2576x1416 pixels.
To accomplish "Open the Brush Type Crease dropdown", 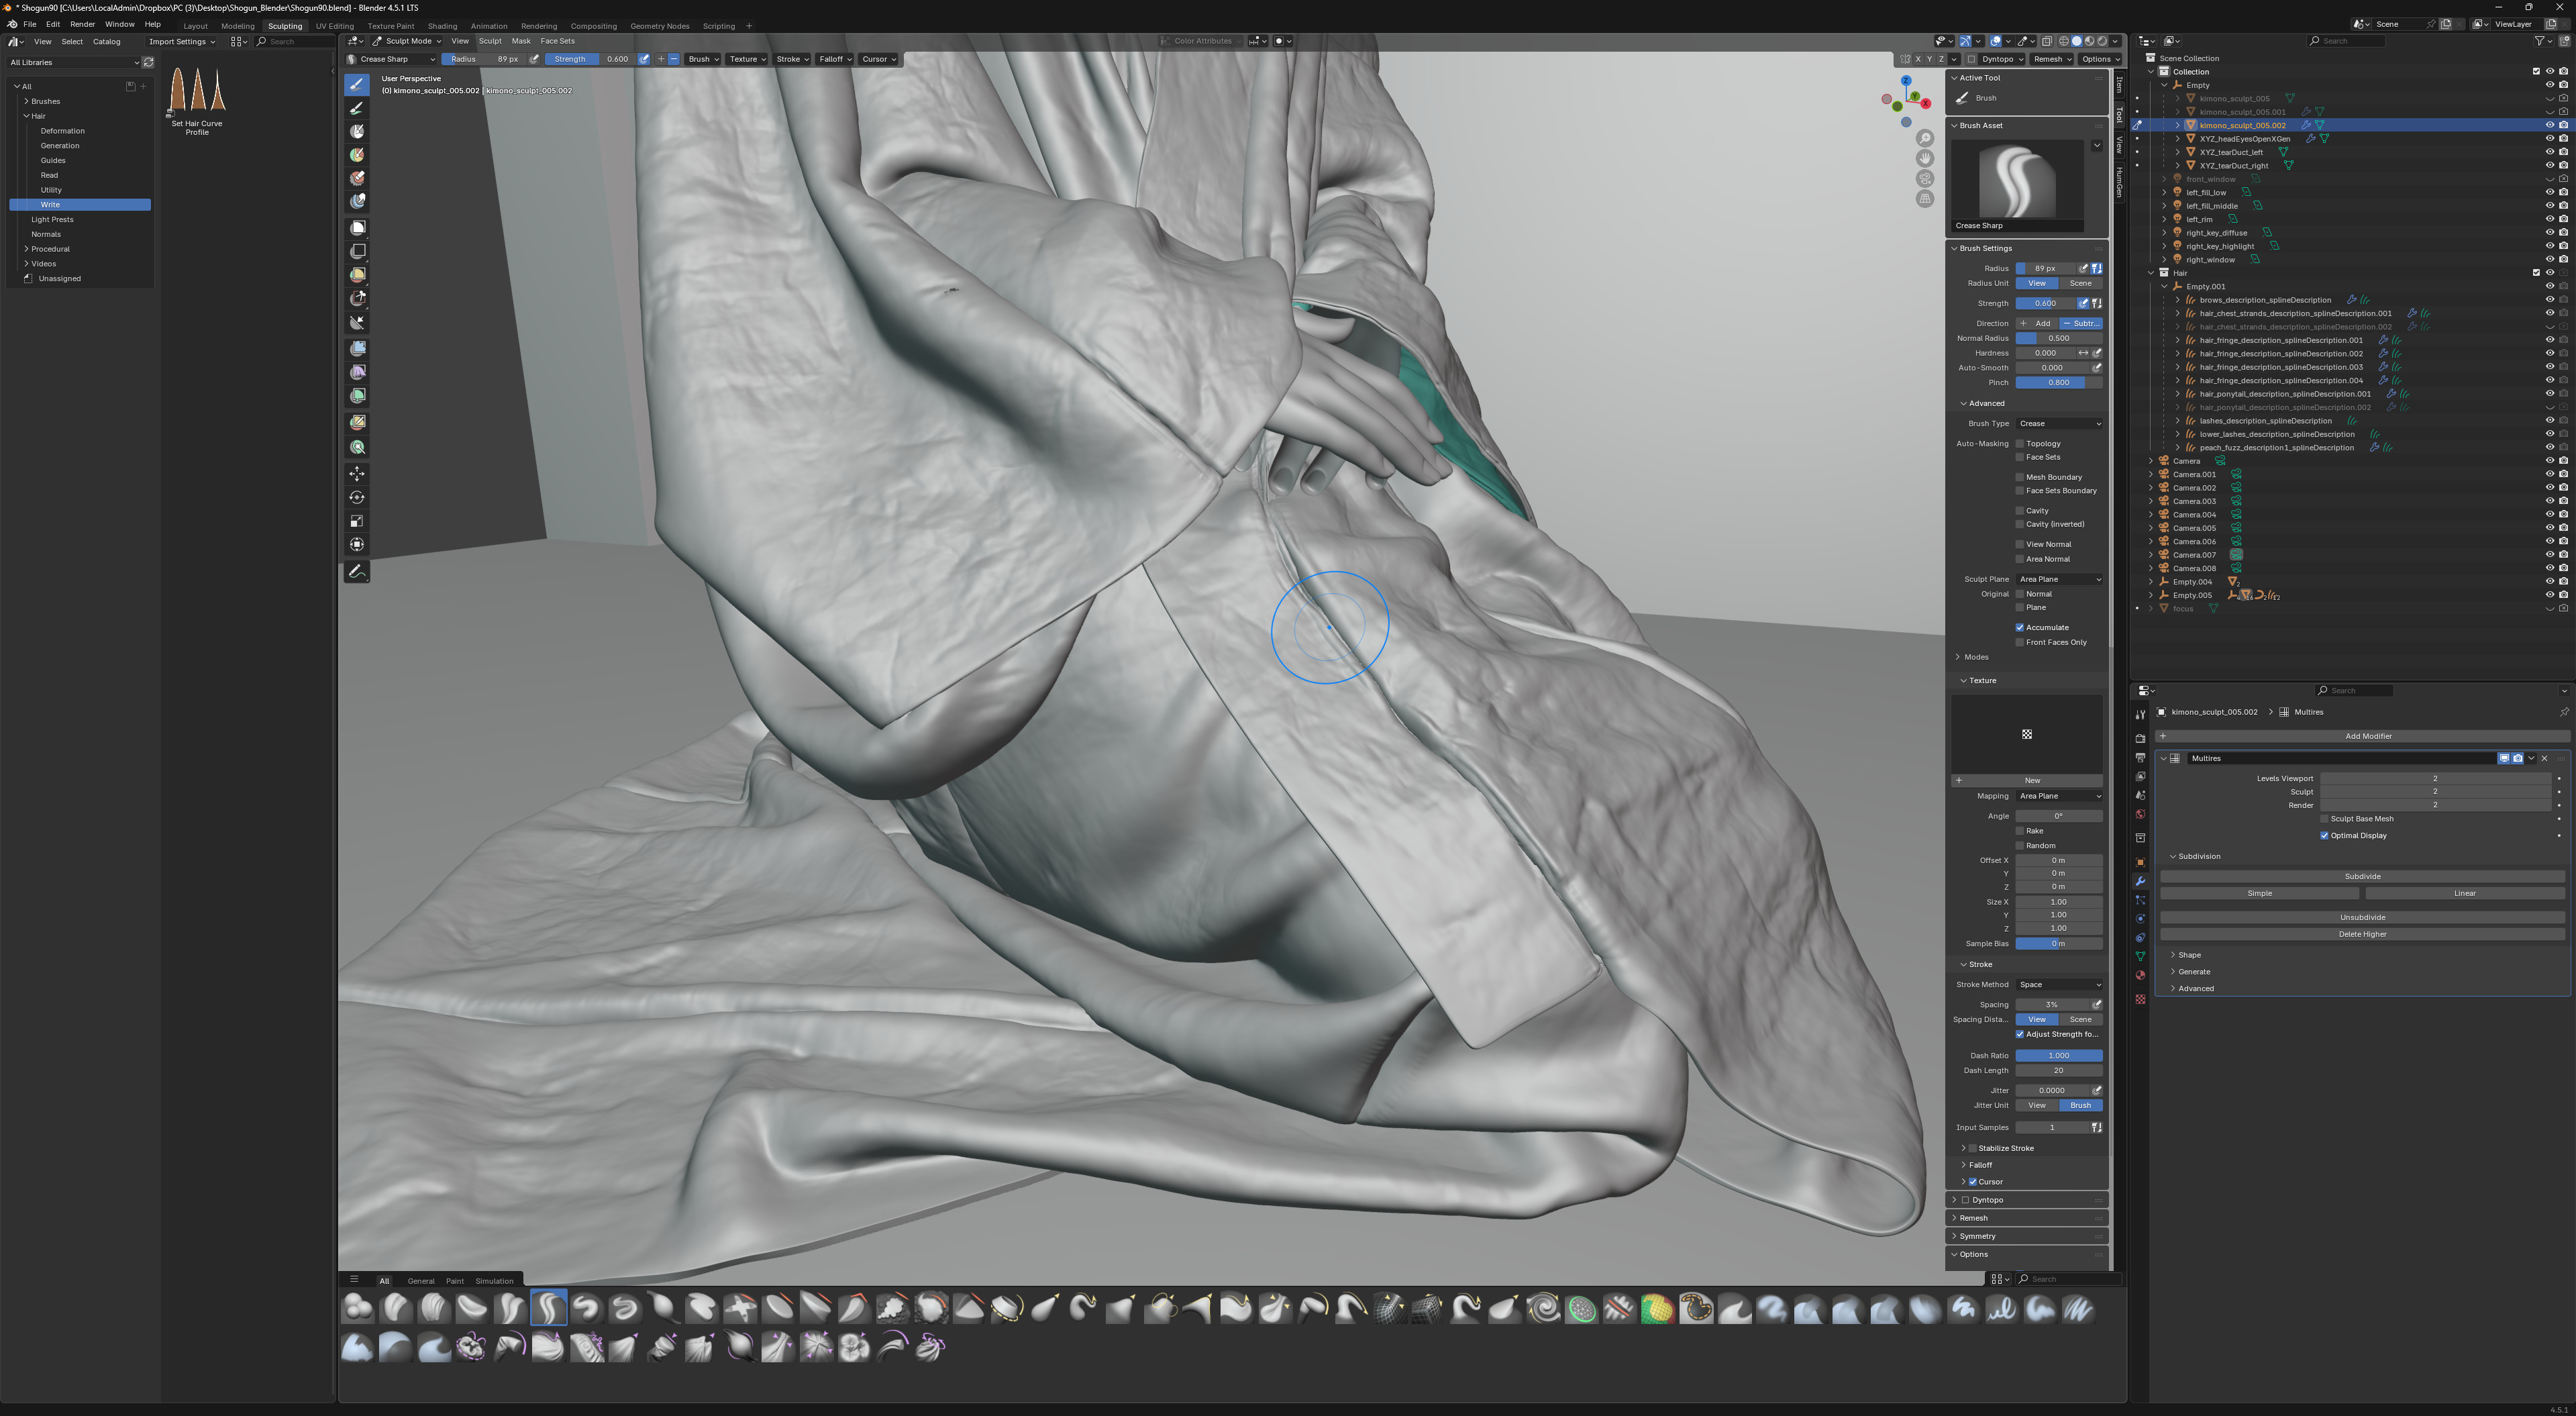I will (2059, 424).
